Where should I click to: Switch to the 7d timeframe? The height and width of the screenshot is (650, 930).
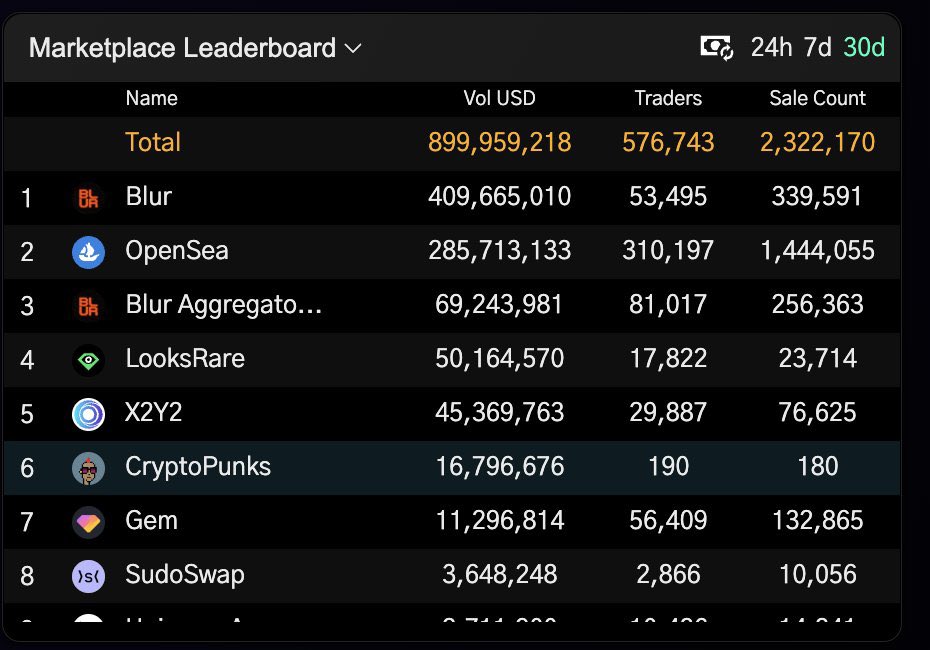[817, 47]
